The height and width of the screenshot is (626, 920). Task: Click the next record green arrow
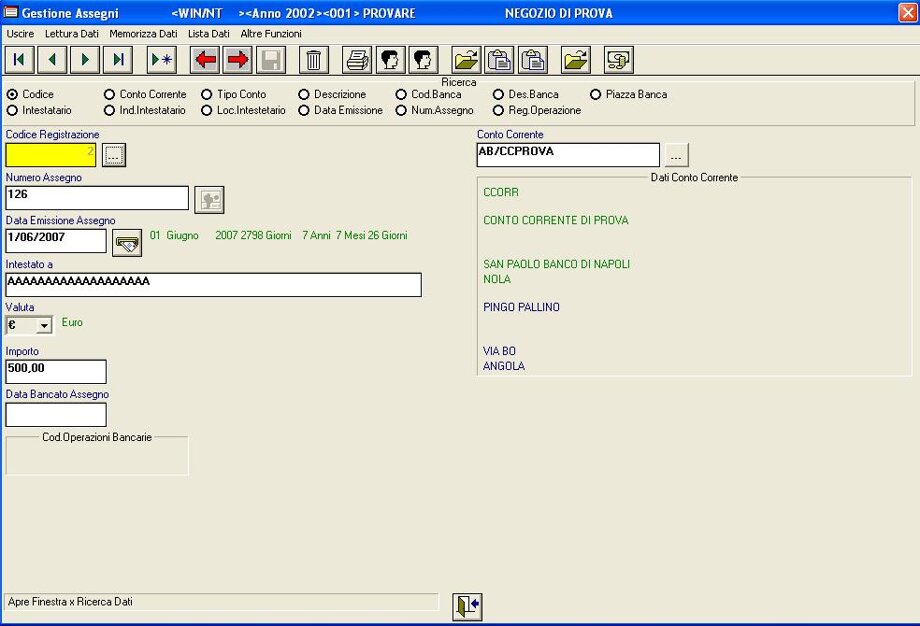pyautogui.click(x=85, y=60)
